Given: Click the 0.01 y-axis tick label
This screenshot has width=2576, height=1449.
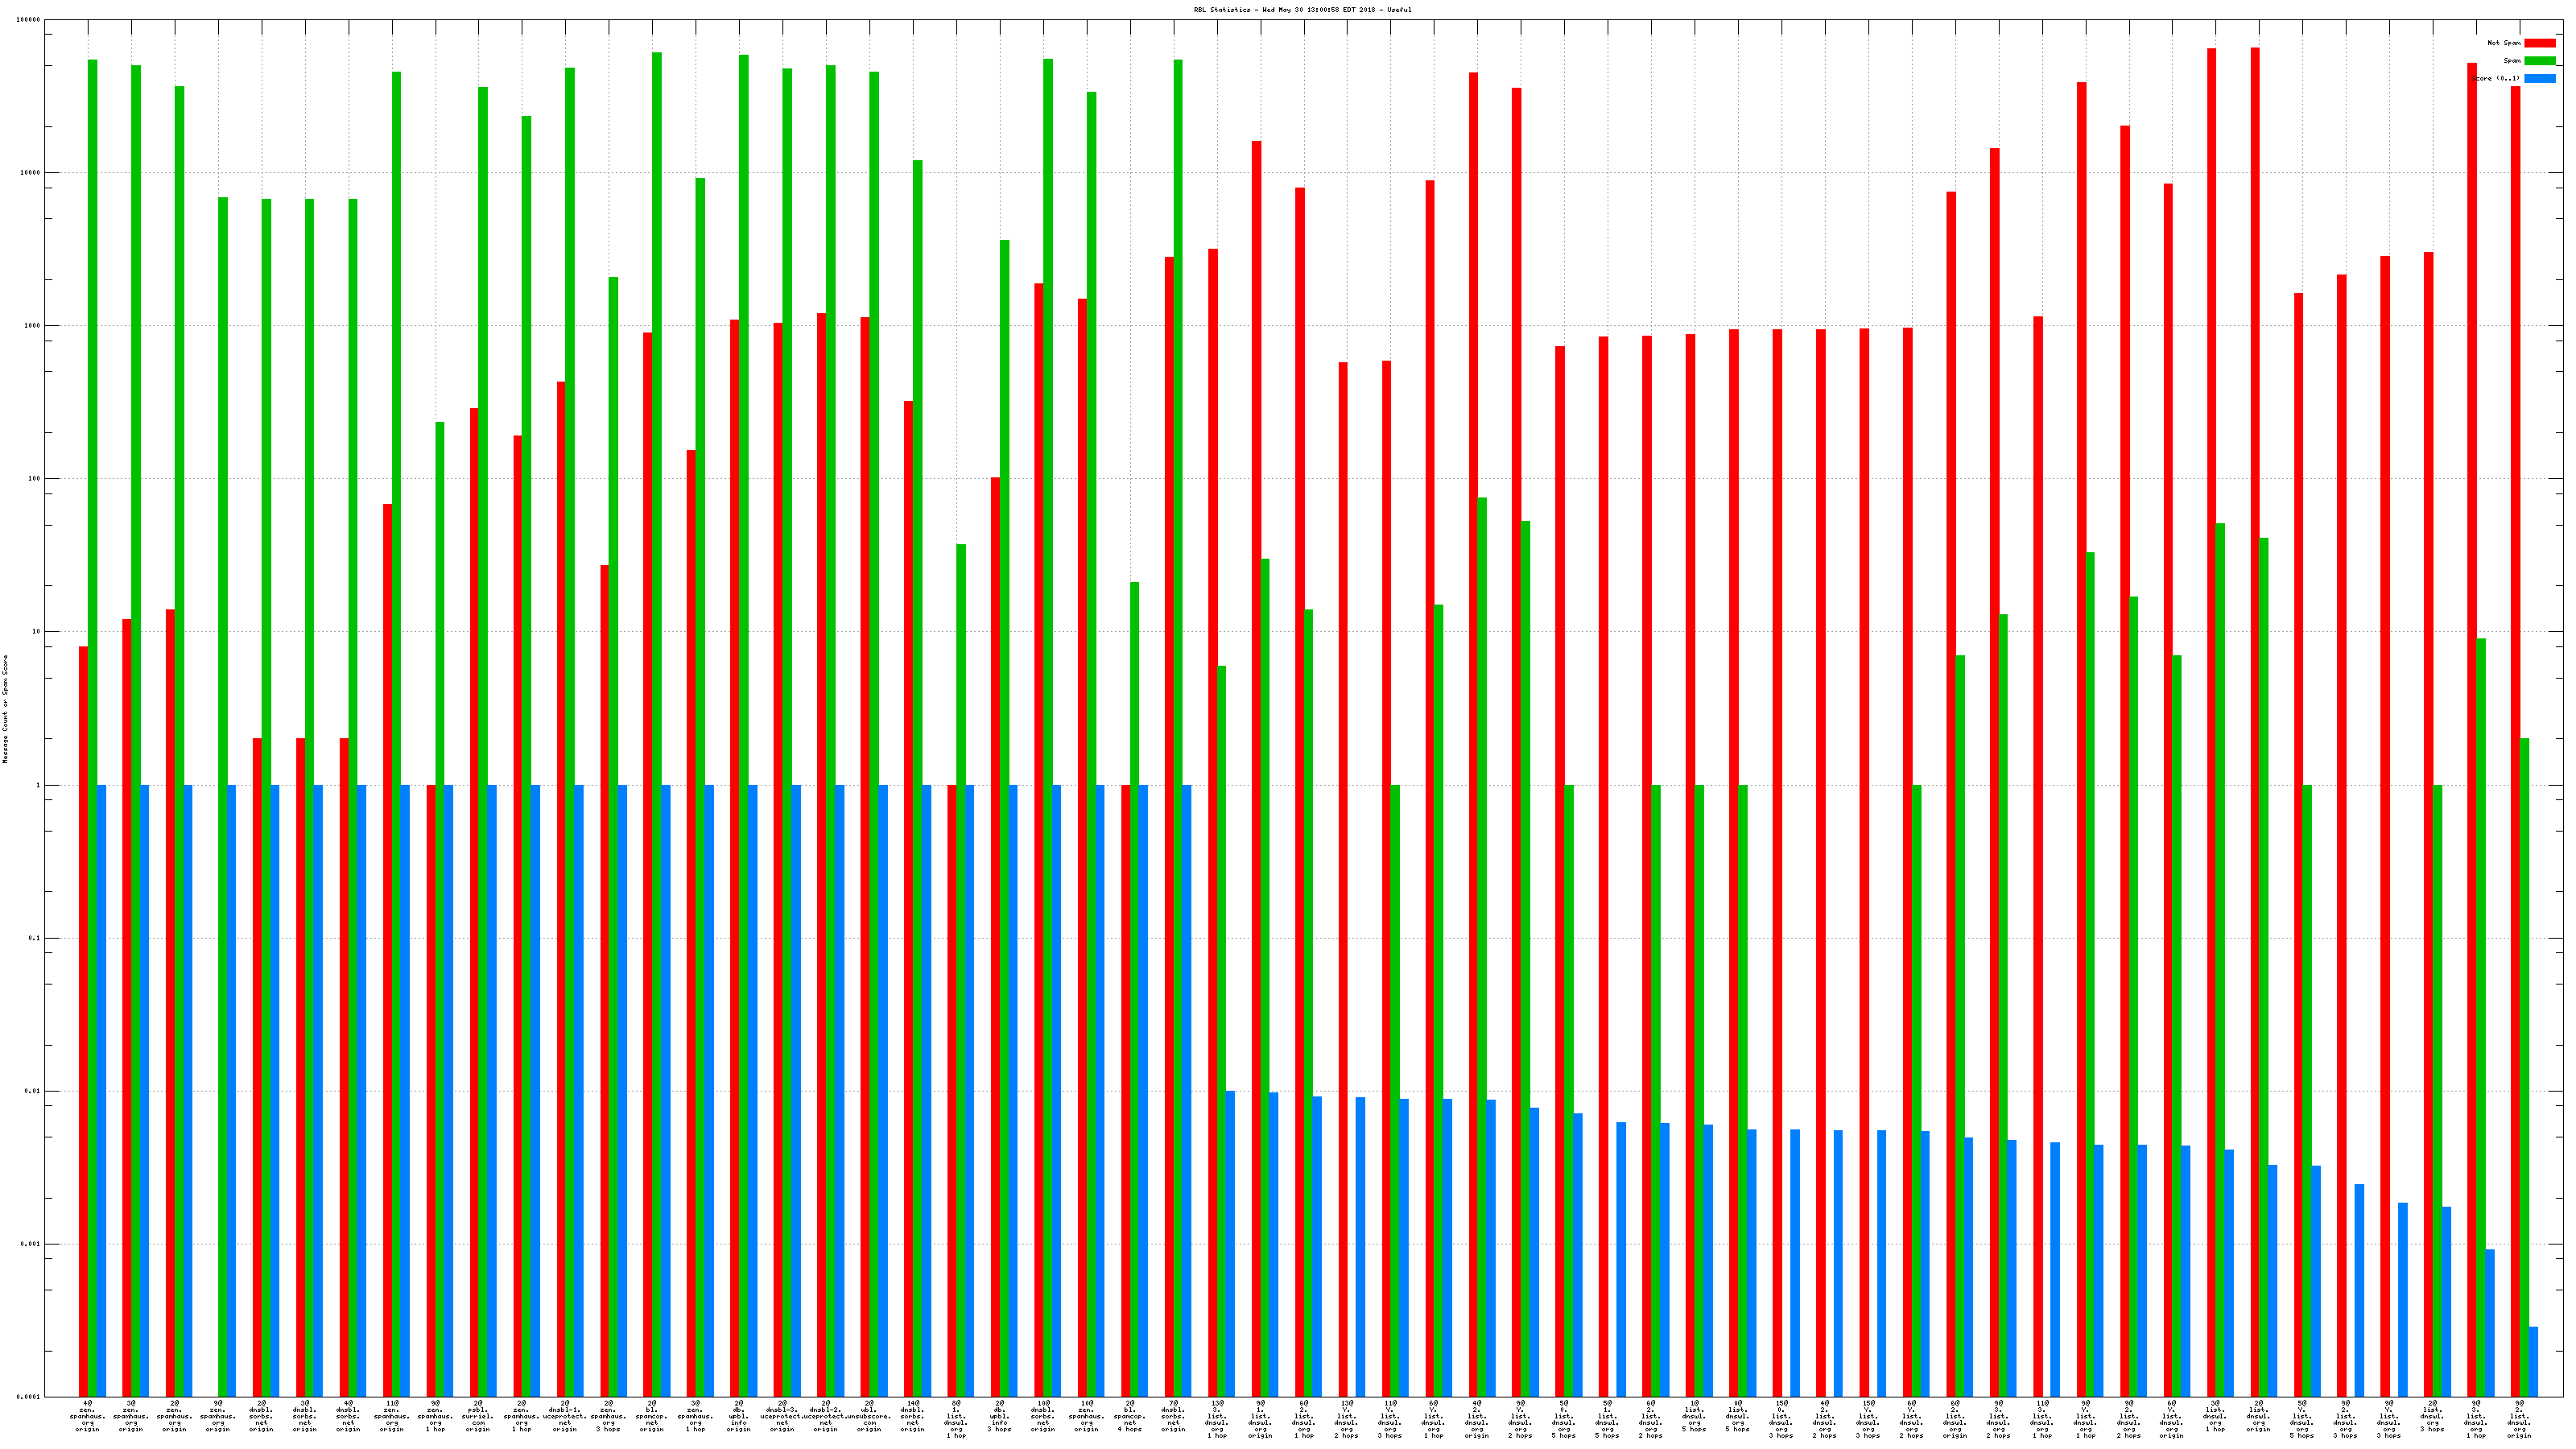Looking at the screenshot, I should click(33, 1091).
